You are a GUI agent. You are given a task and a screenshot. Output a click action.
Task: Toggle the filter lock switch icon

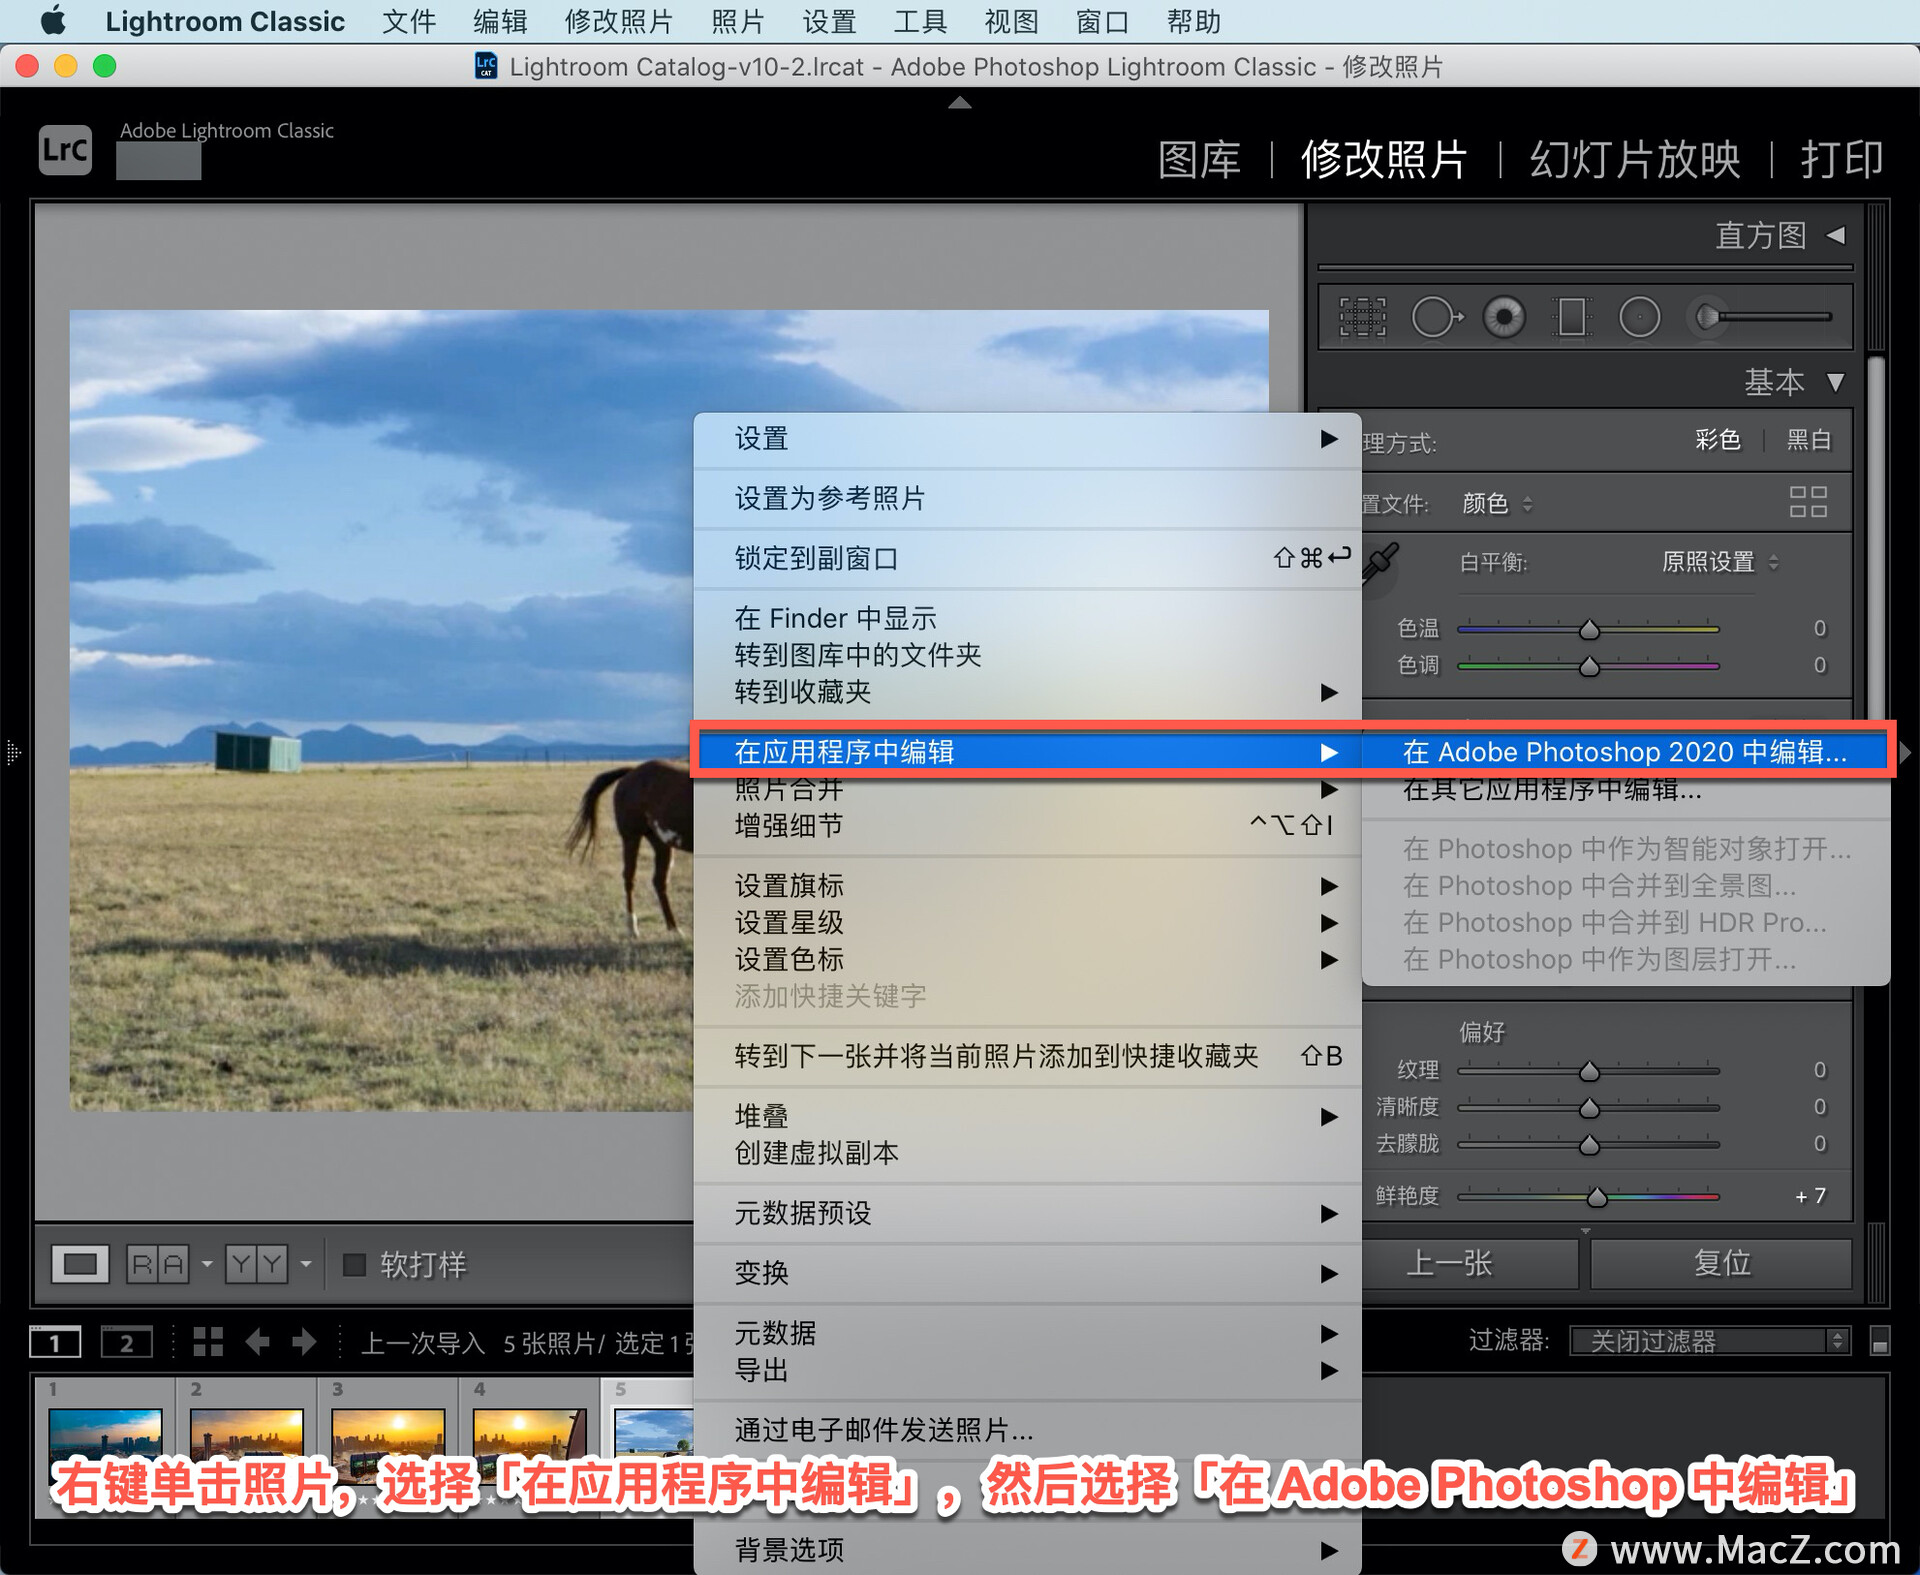[x=1879, y=1341]
